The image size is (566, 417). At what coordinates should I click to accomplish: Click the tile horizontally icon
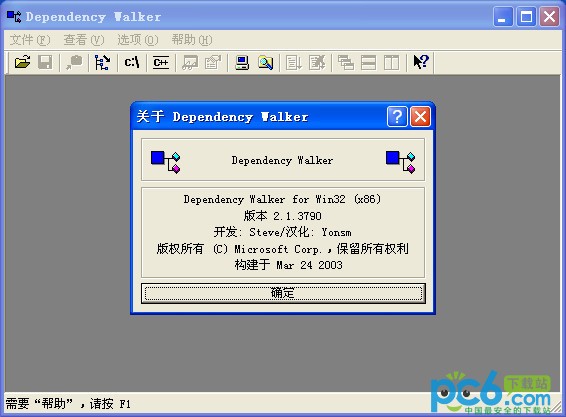coord(369,62)
